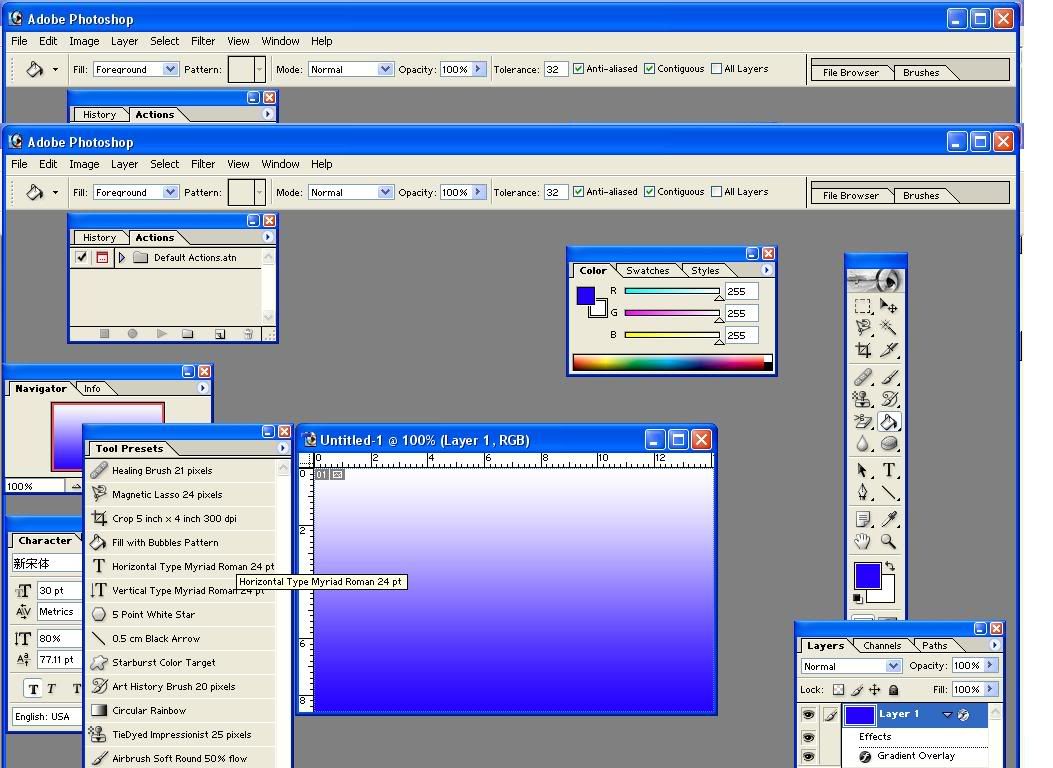Switch to the Channels tab

pyautogui.click(x=882, y=645)
